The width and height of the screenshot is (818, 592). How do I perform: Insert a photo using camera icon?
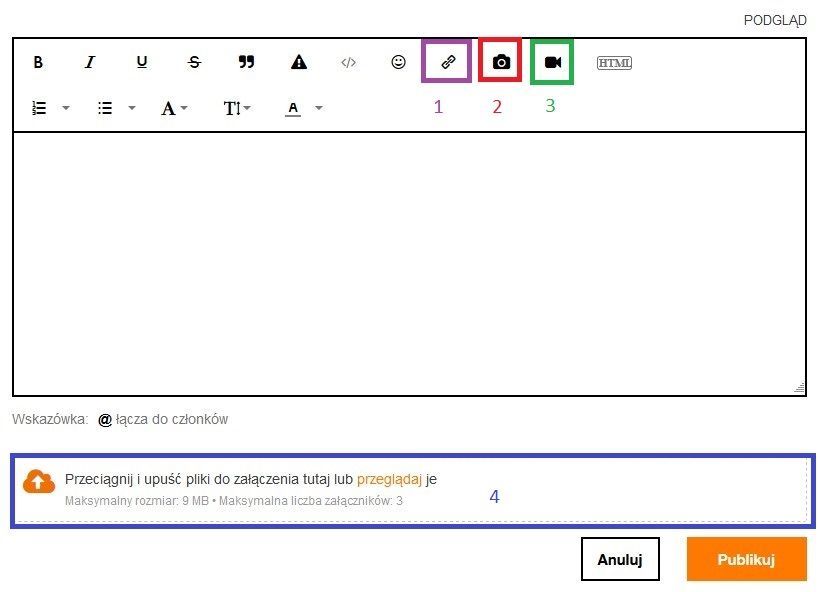[501, 62]
